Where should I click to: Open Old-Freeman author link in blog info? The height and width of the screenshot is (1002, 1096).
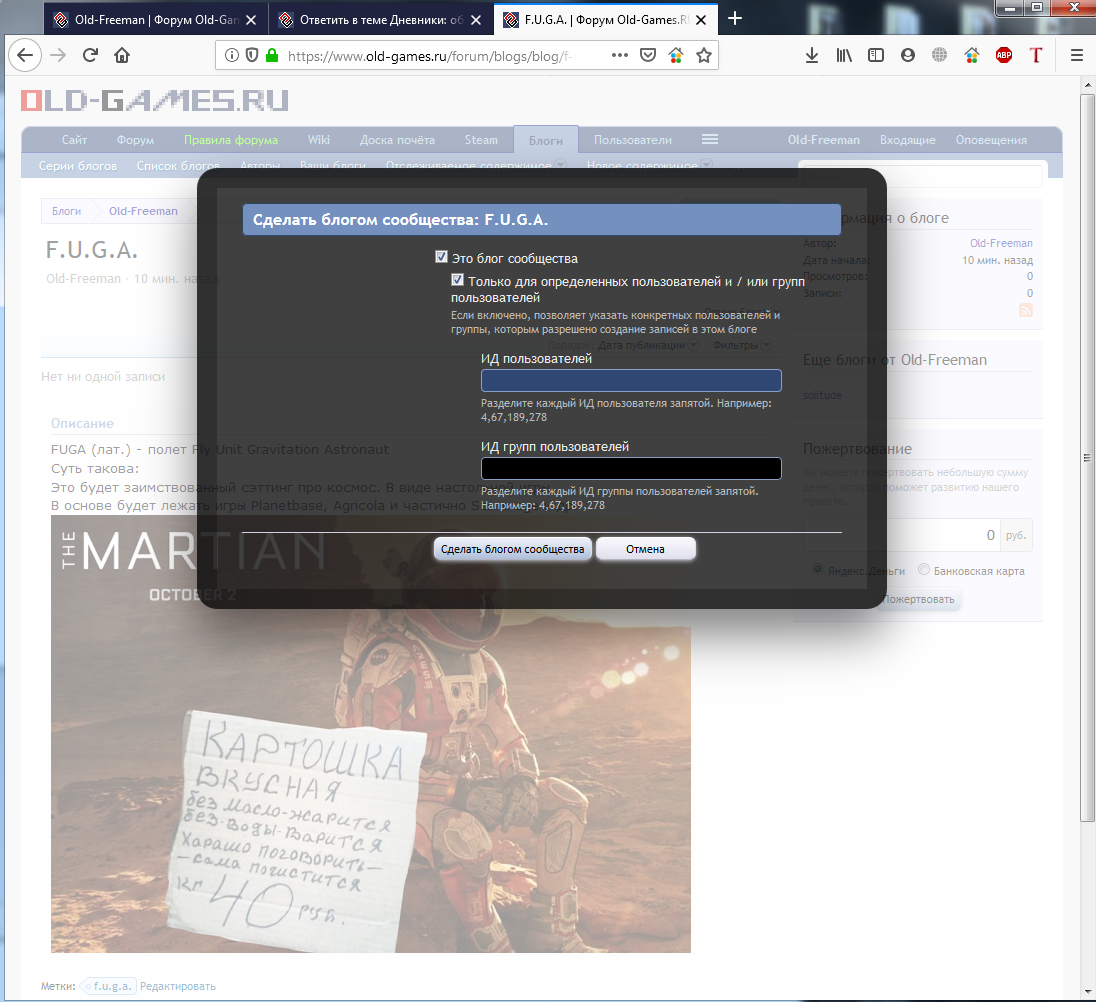[1001, 243]
